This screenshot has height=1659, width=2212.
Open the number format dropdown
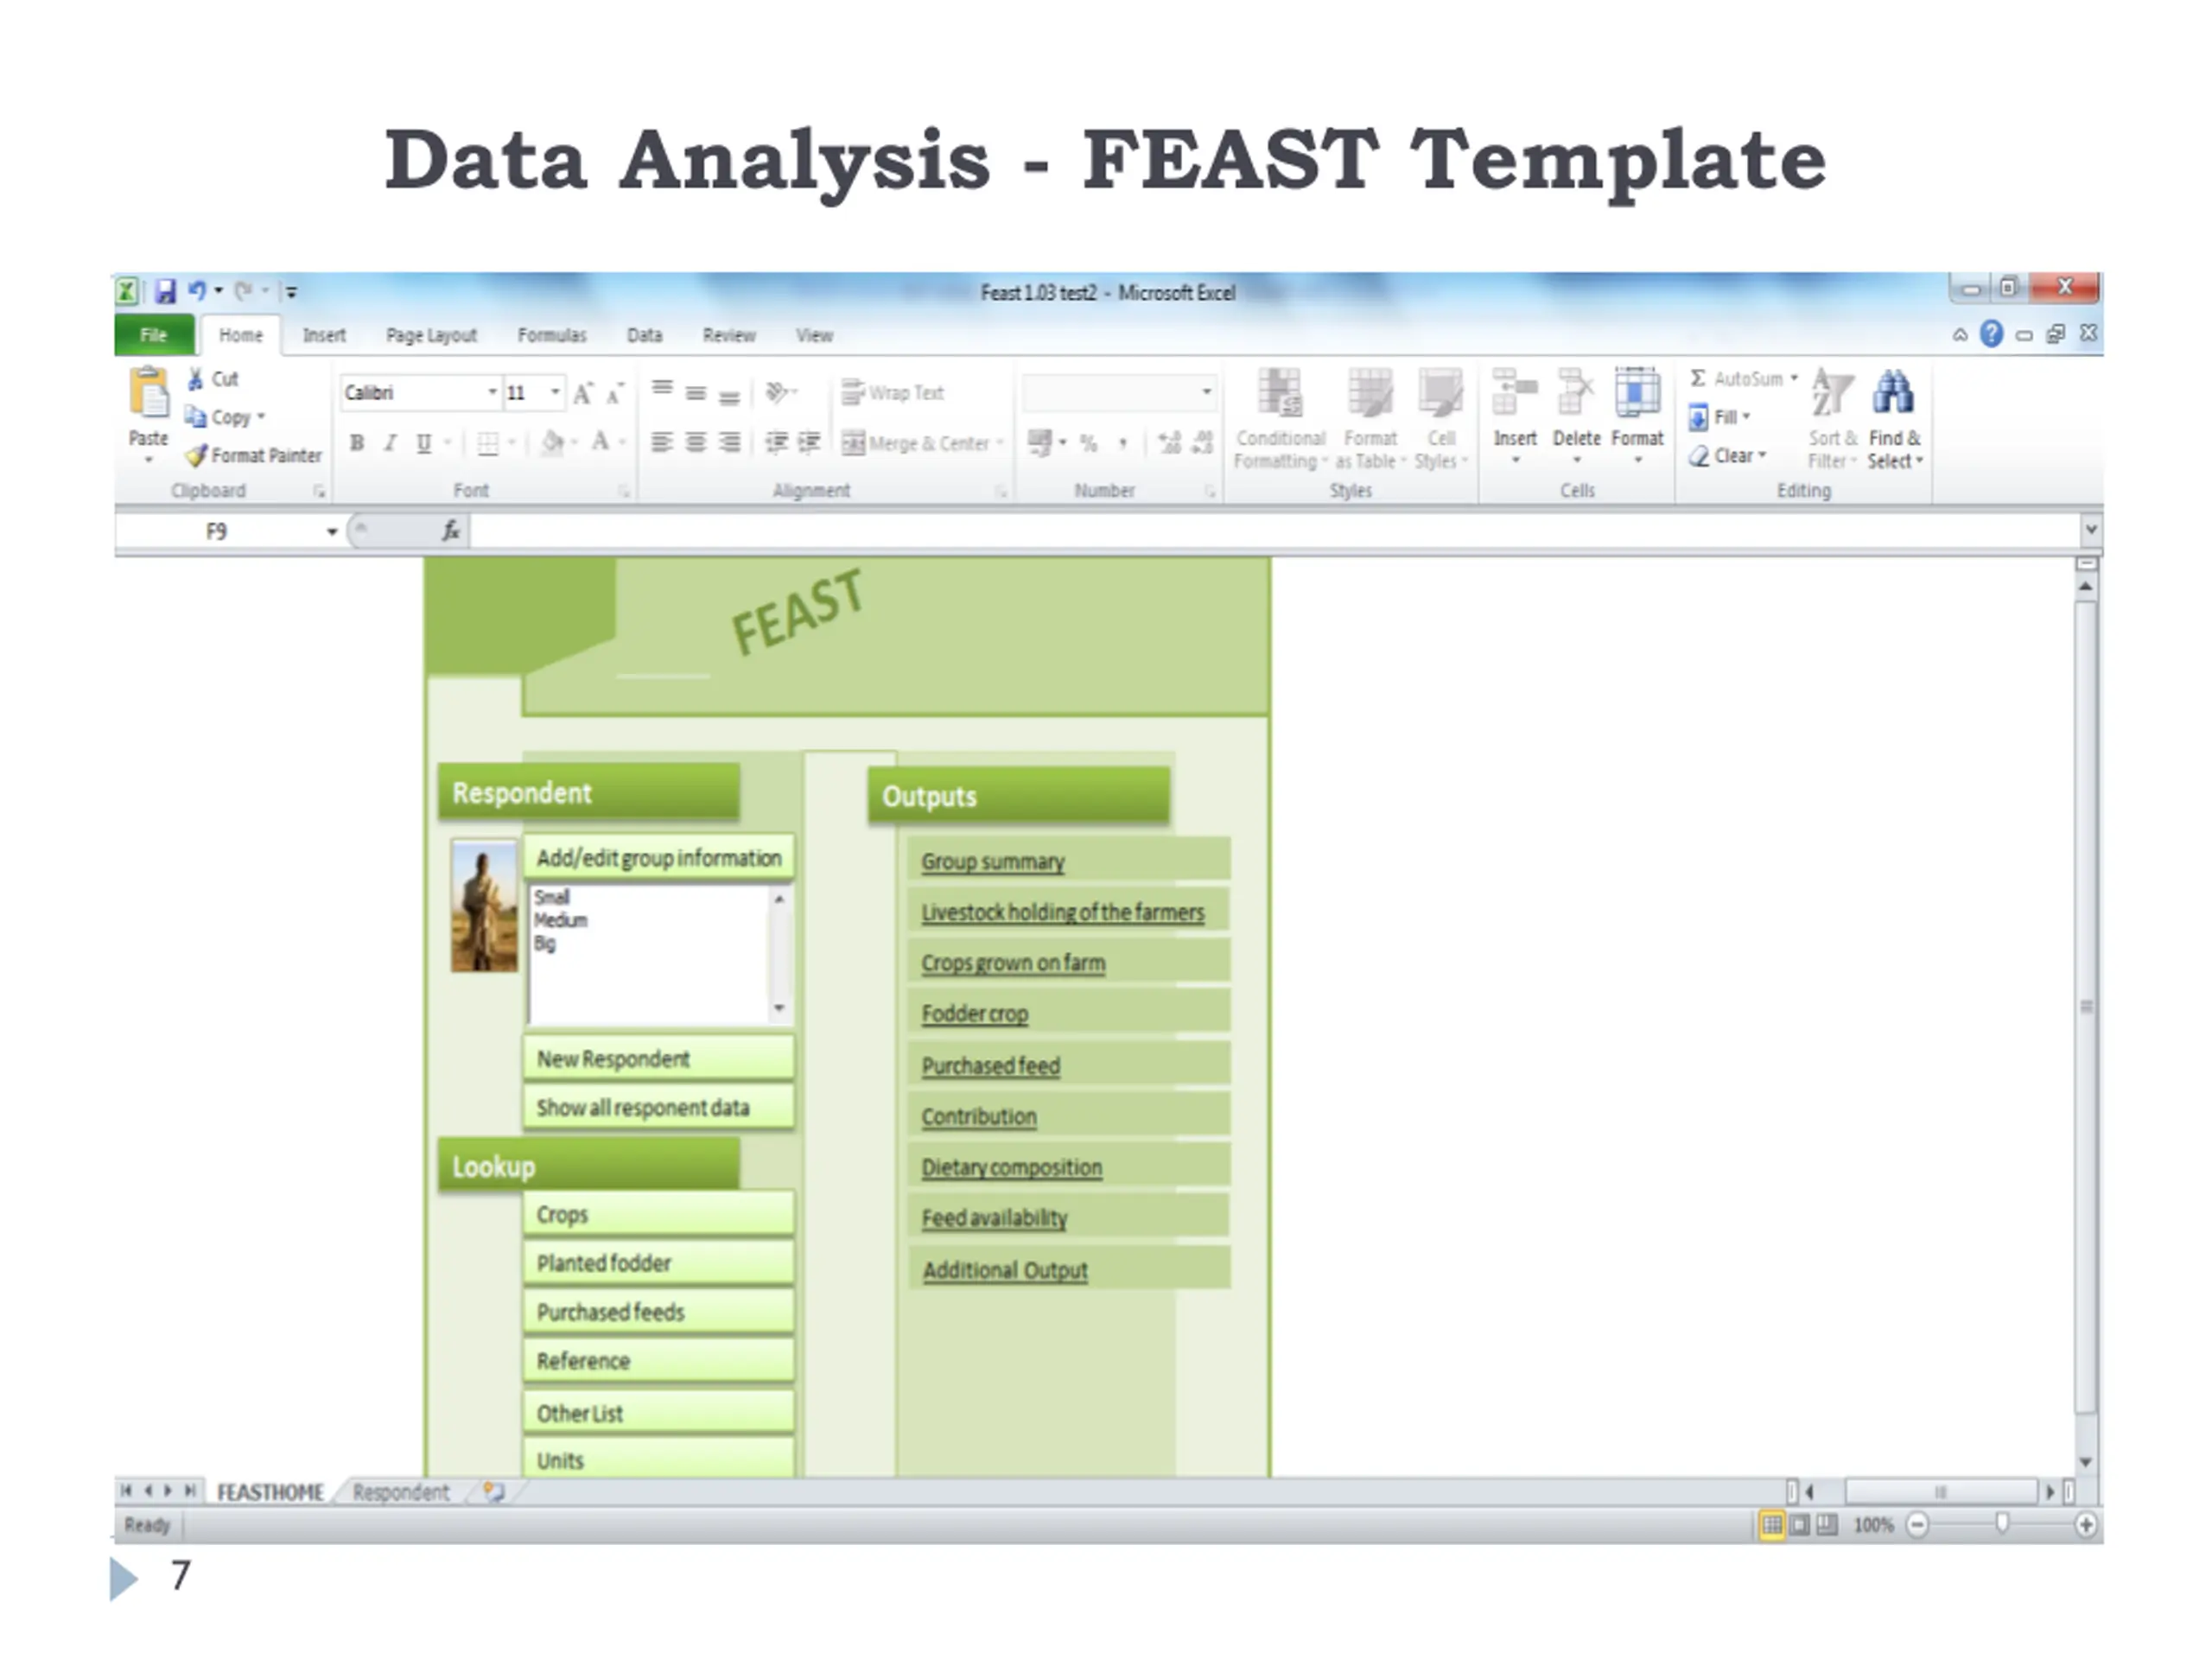[x=1206, y=392]
